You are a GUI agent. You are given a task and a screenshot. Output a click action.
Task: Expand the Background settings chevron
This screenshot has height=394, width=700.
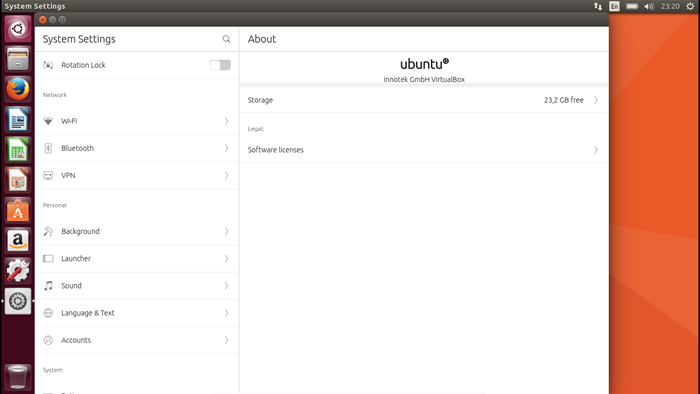(226, 231)
